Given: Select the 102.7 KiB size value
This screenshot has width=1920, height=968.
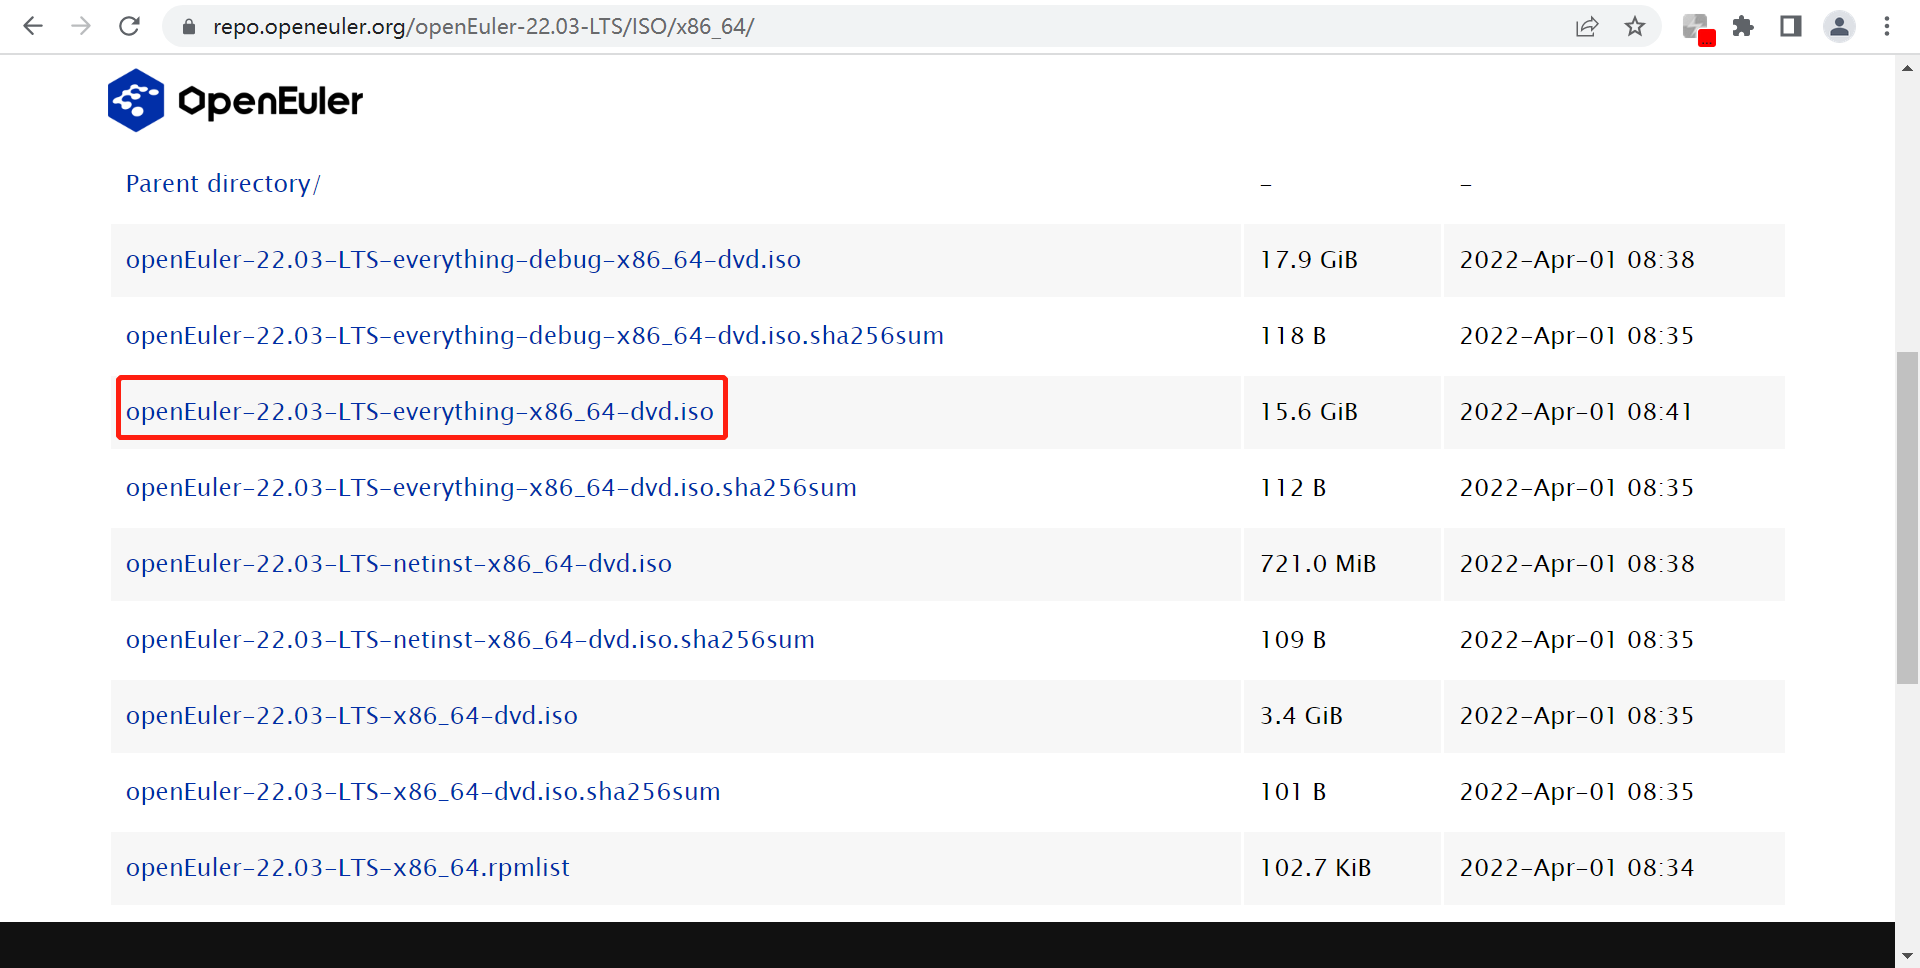Looking at the screenshot, I should (1315, 868).
